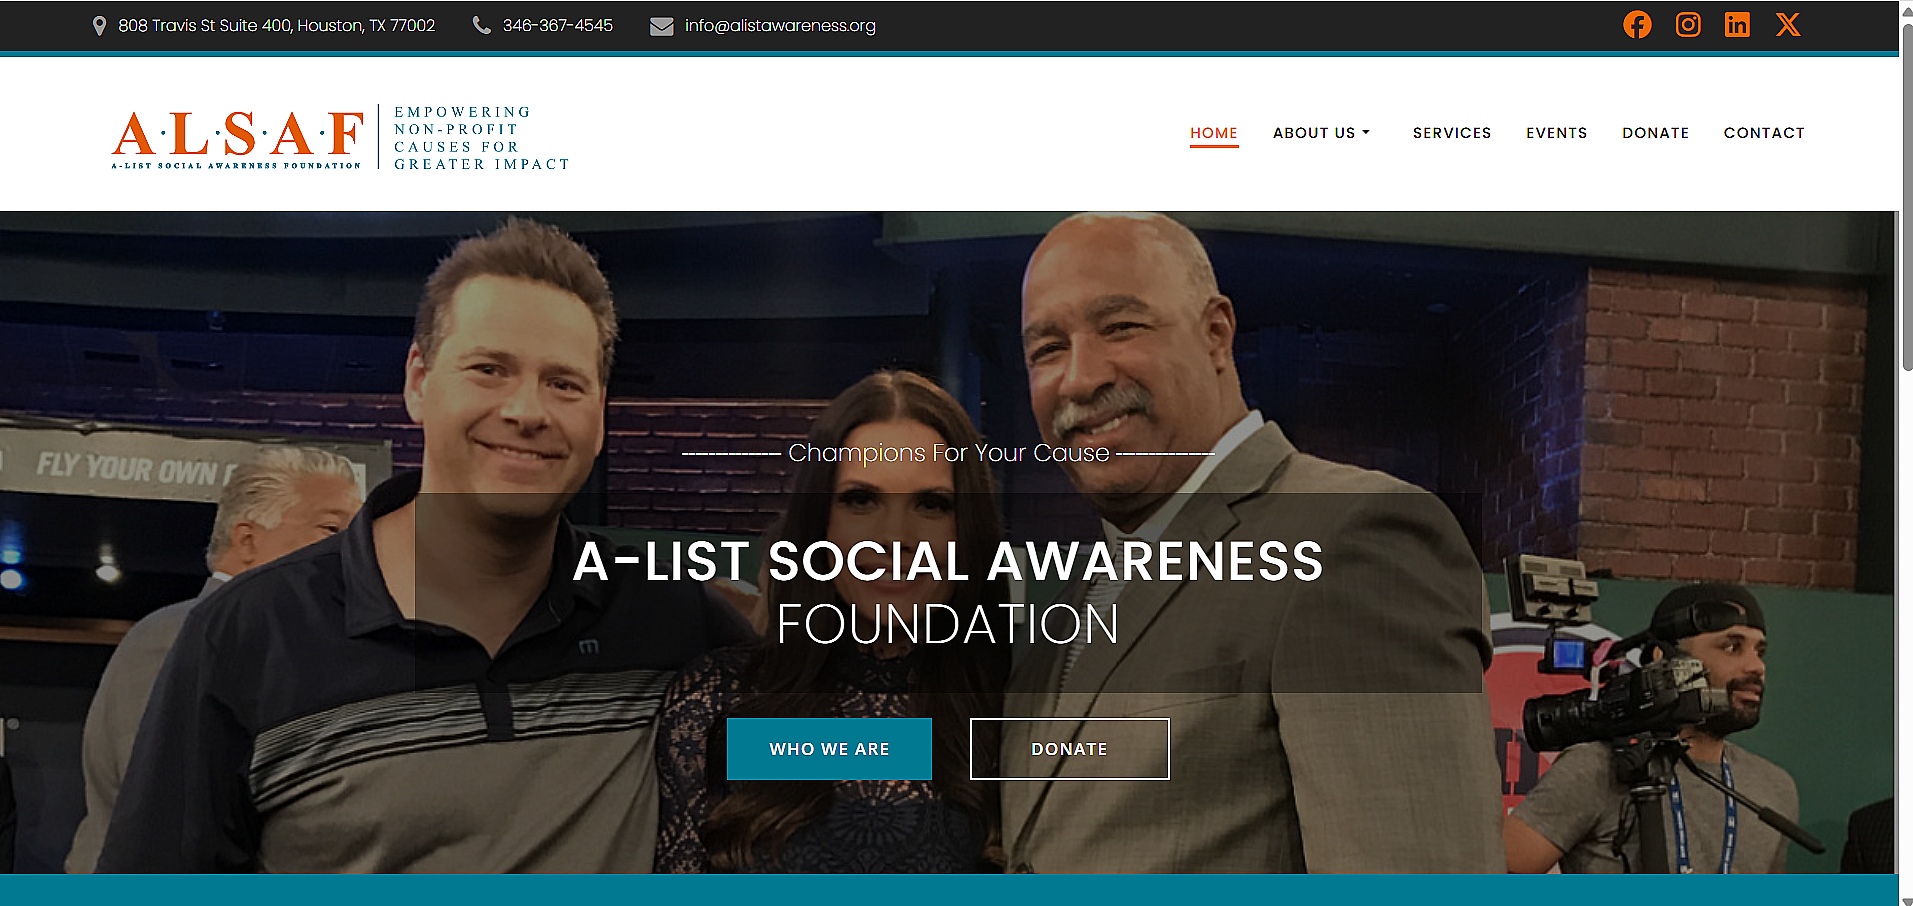The image size is (1913, 906).
Task: Click the phone handset icon
Action: 481,25
